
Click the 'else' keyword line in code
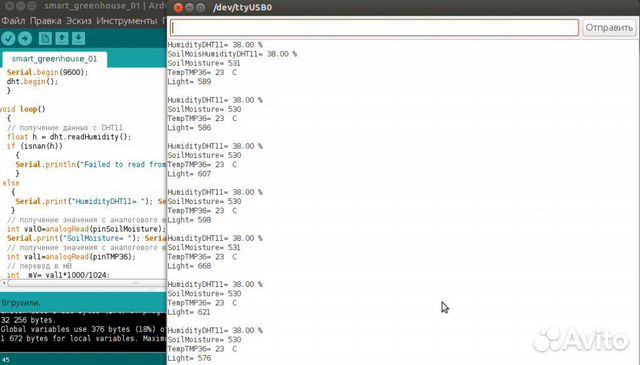coord(11,183)
